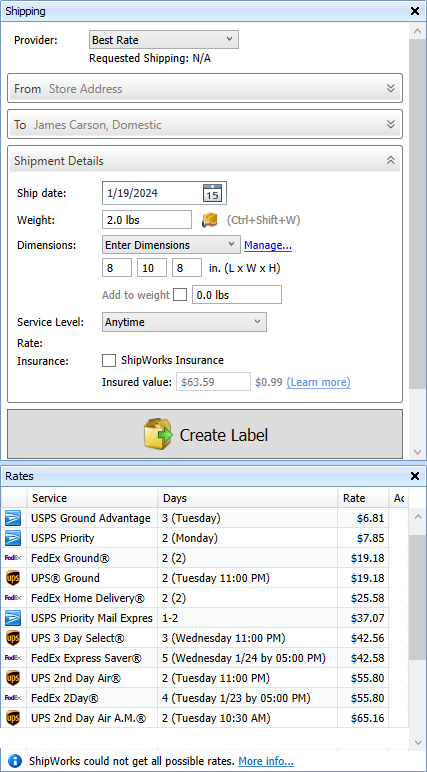Click the Rate column header
Screen dimensions: 427x772
[363, 498]
